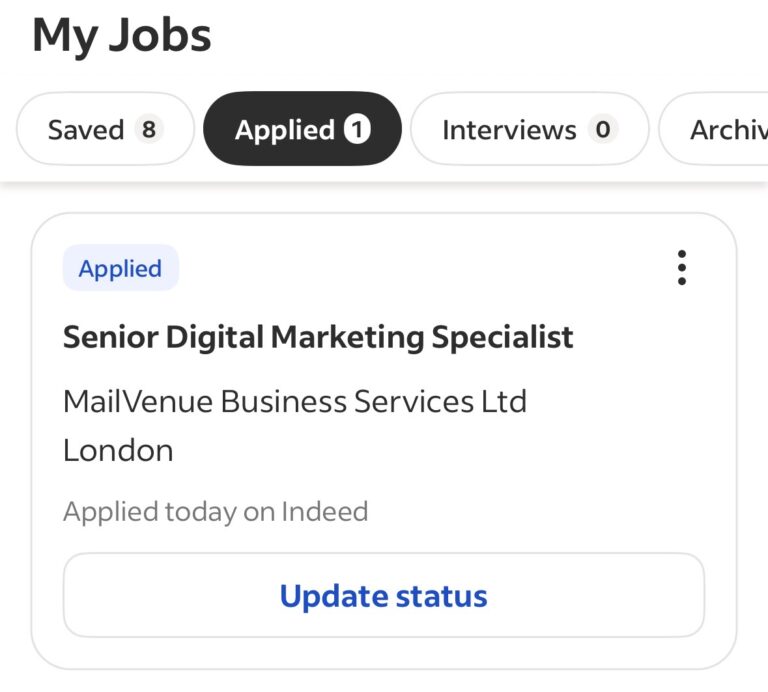The height and width of the screenshot is (692, 768).
Task: Click the My Jobs page heading
Action: pyautogui.click(x=122, y=36)
